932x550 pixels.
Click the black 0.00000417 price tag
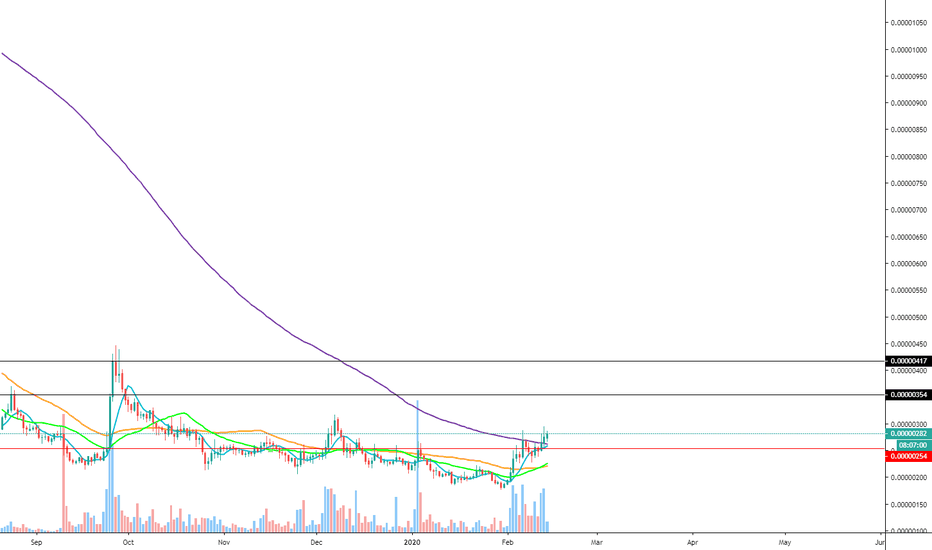[908, 361]
